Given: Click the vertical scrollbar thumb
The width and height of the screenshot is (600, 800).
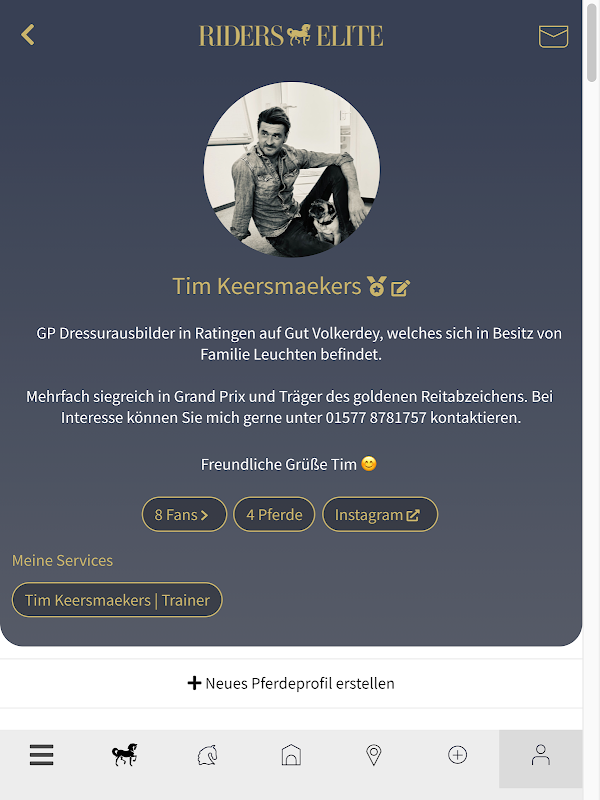Looking at the screenshot, I should tap(591, 41).
